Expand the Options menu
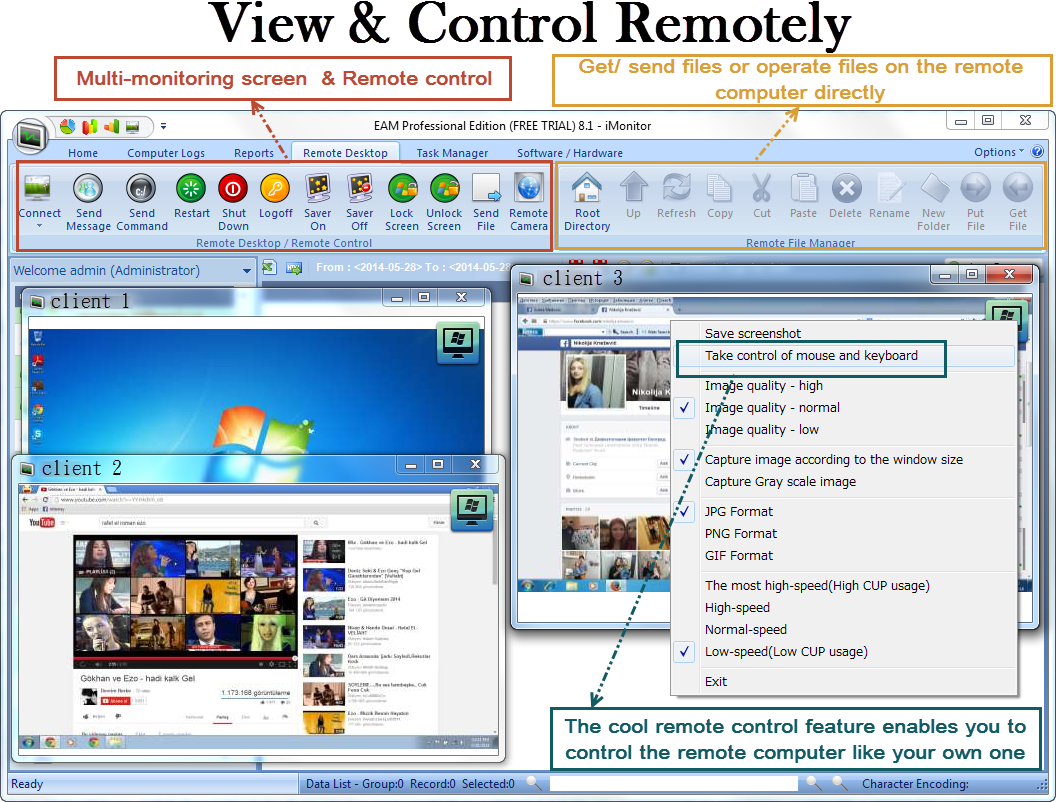Viewport: 1056px width, 802px height. tap(999, 152)
